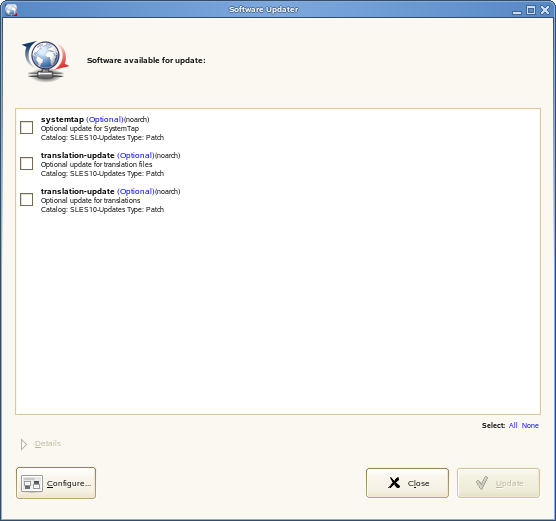Click 'Optional update for translation files' text

tap(96, 165)
